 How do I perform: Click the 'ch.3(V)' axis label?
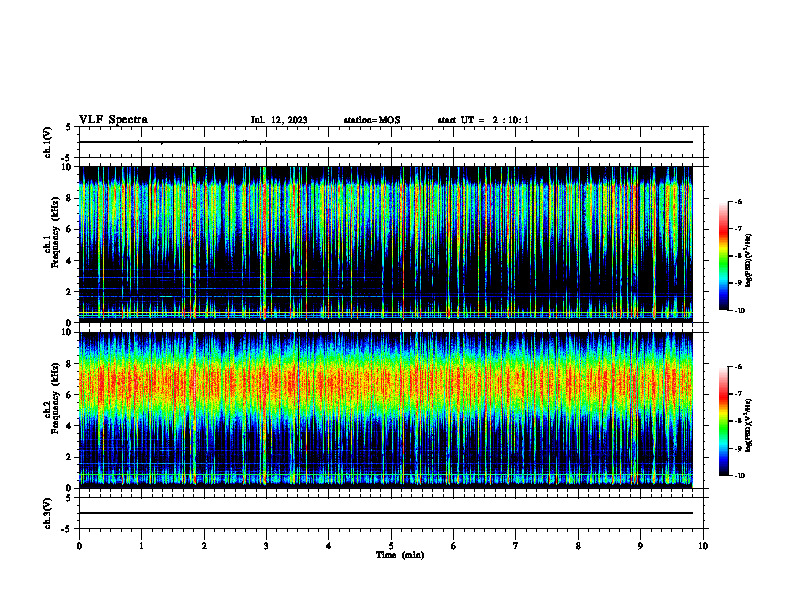pyautogui.click(x=47, y=513)
